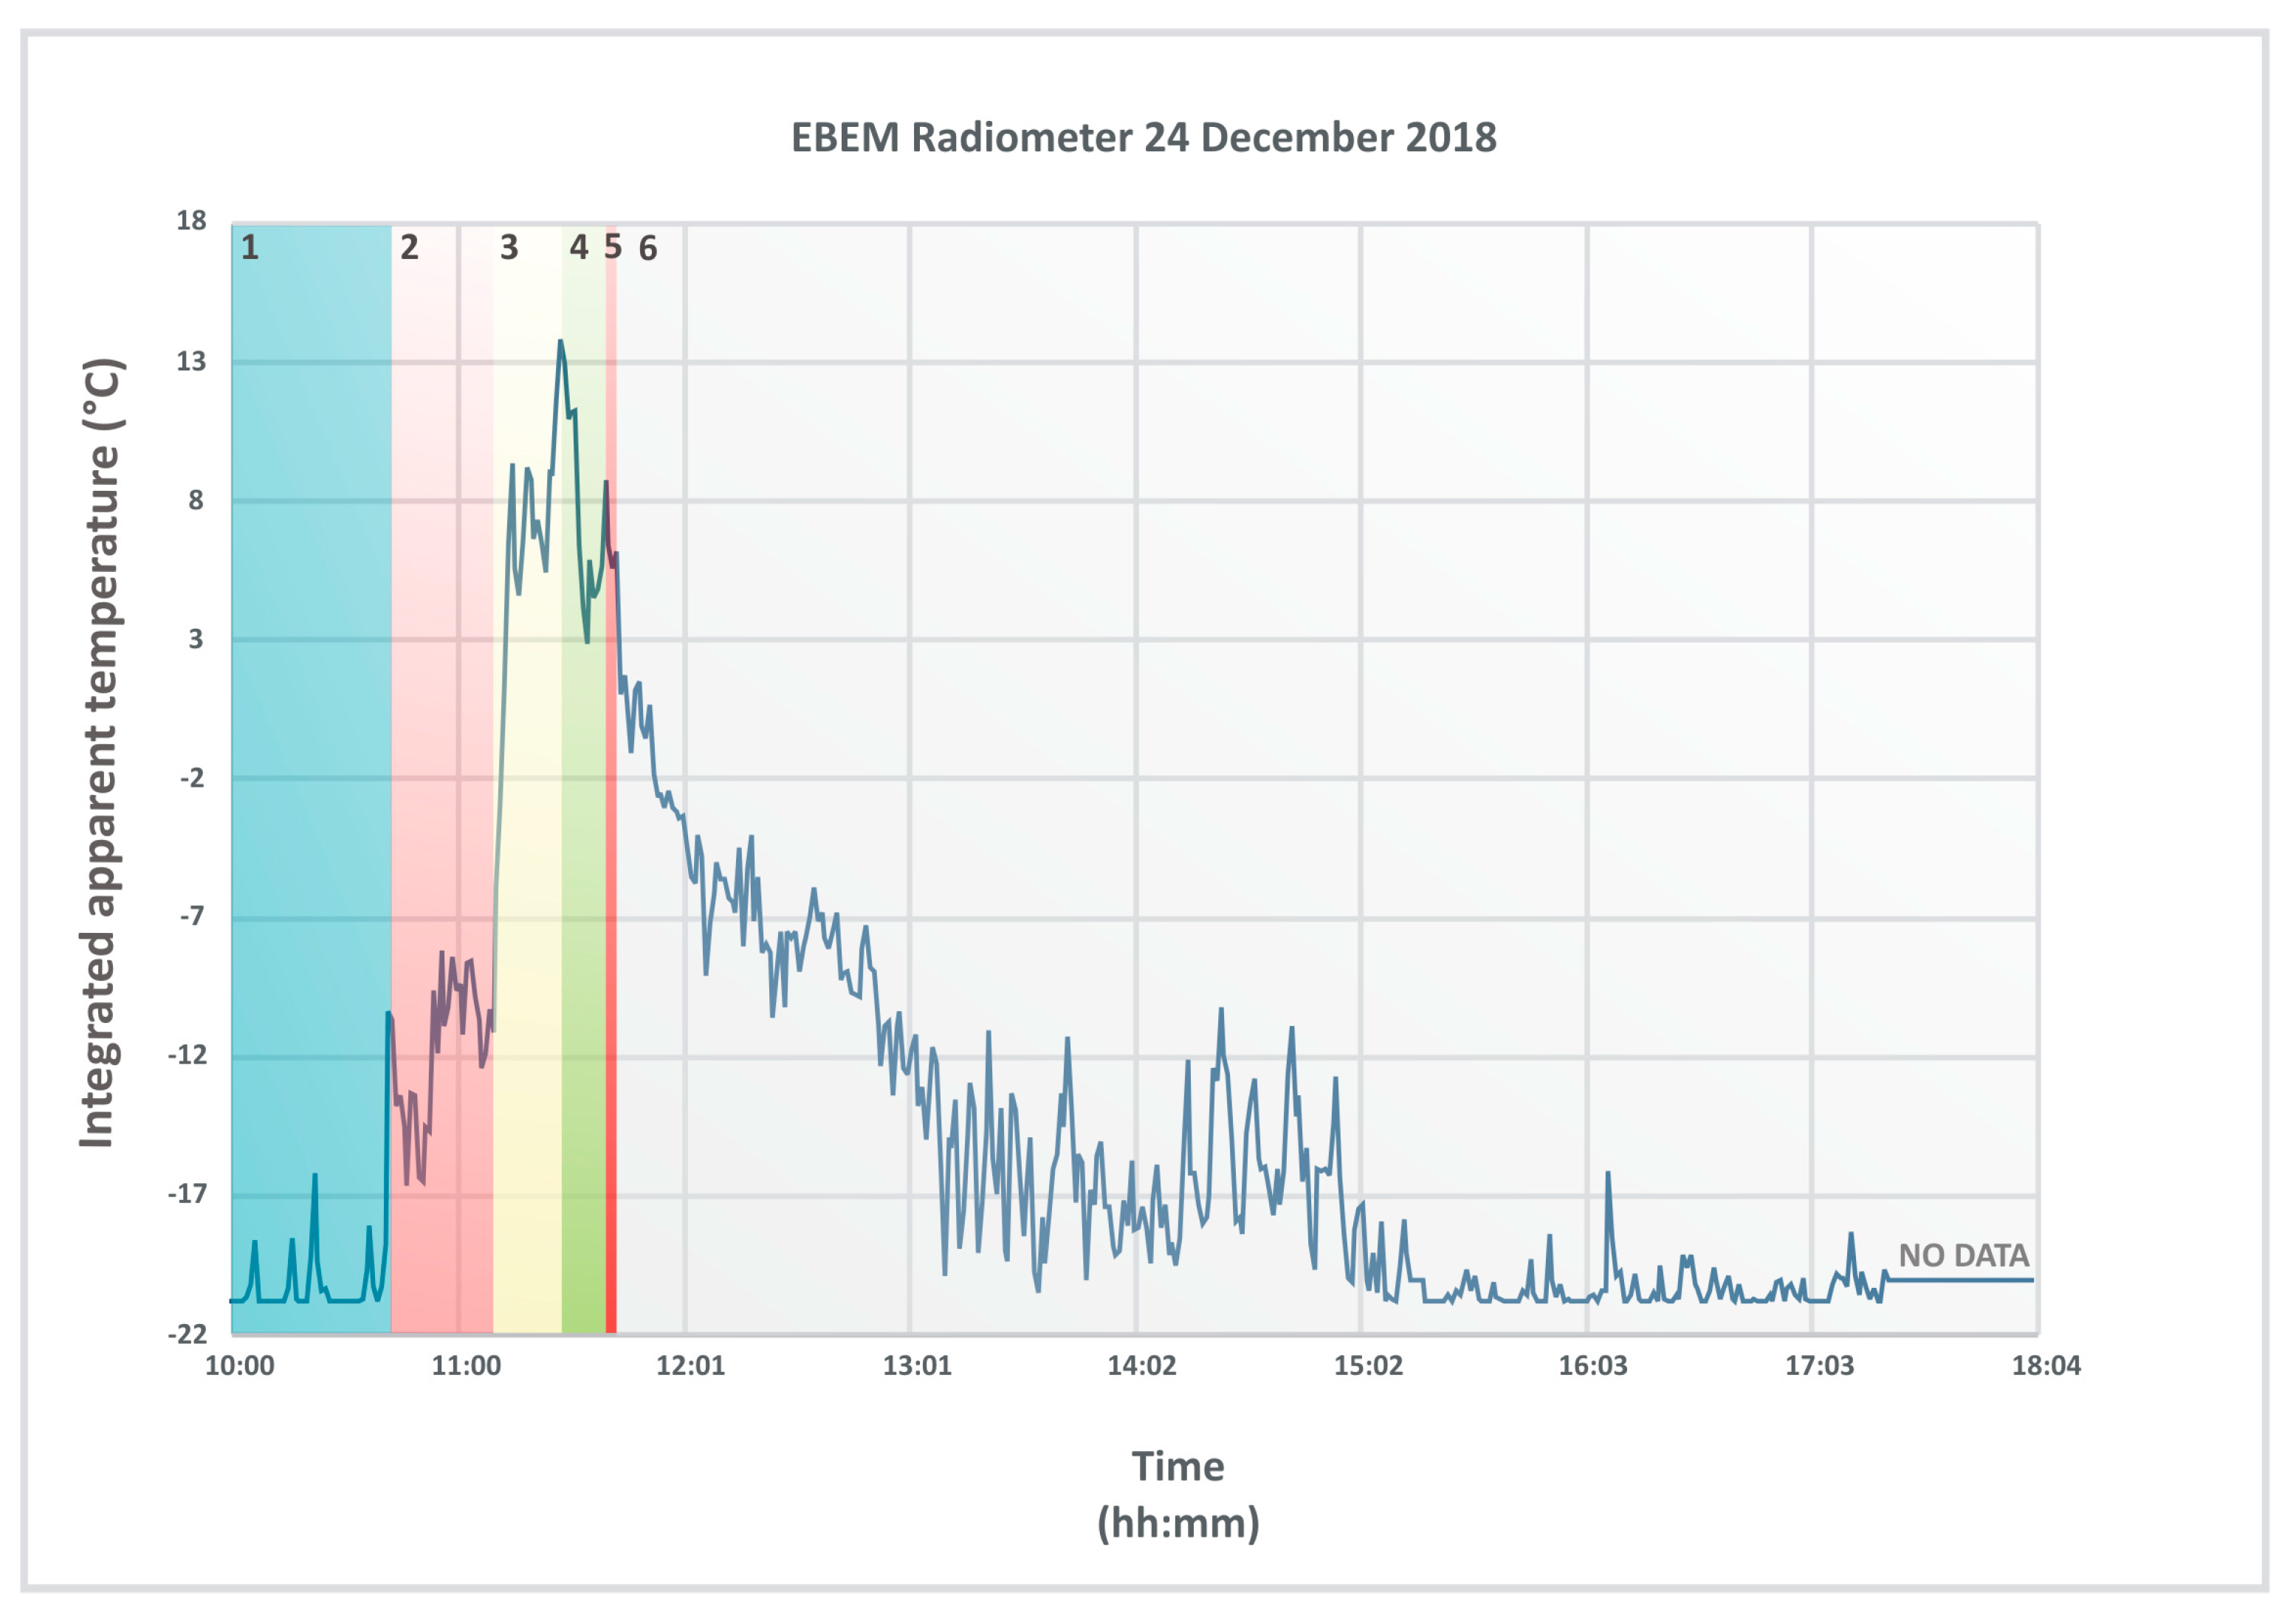Click y-axis tick value '-17'

pos(187,1193)
